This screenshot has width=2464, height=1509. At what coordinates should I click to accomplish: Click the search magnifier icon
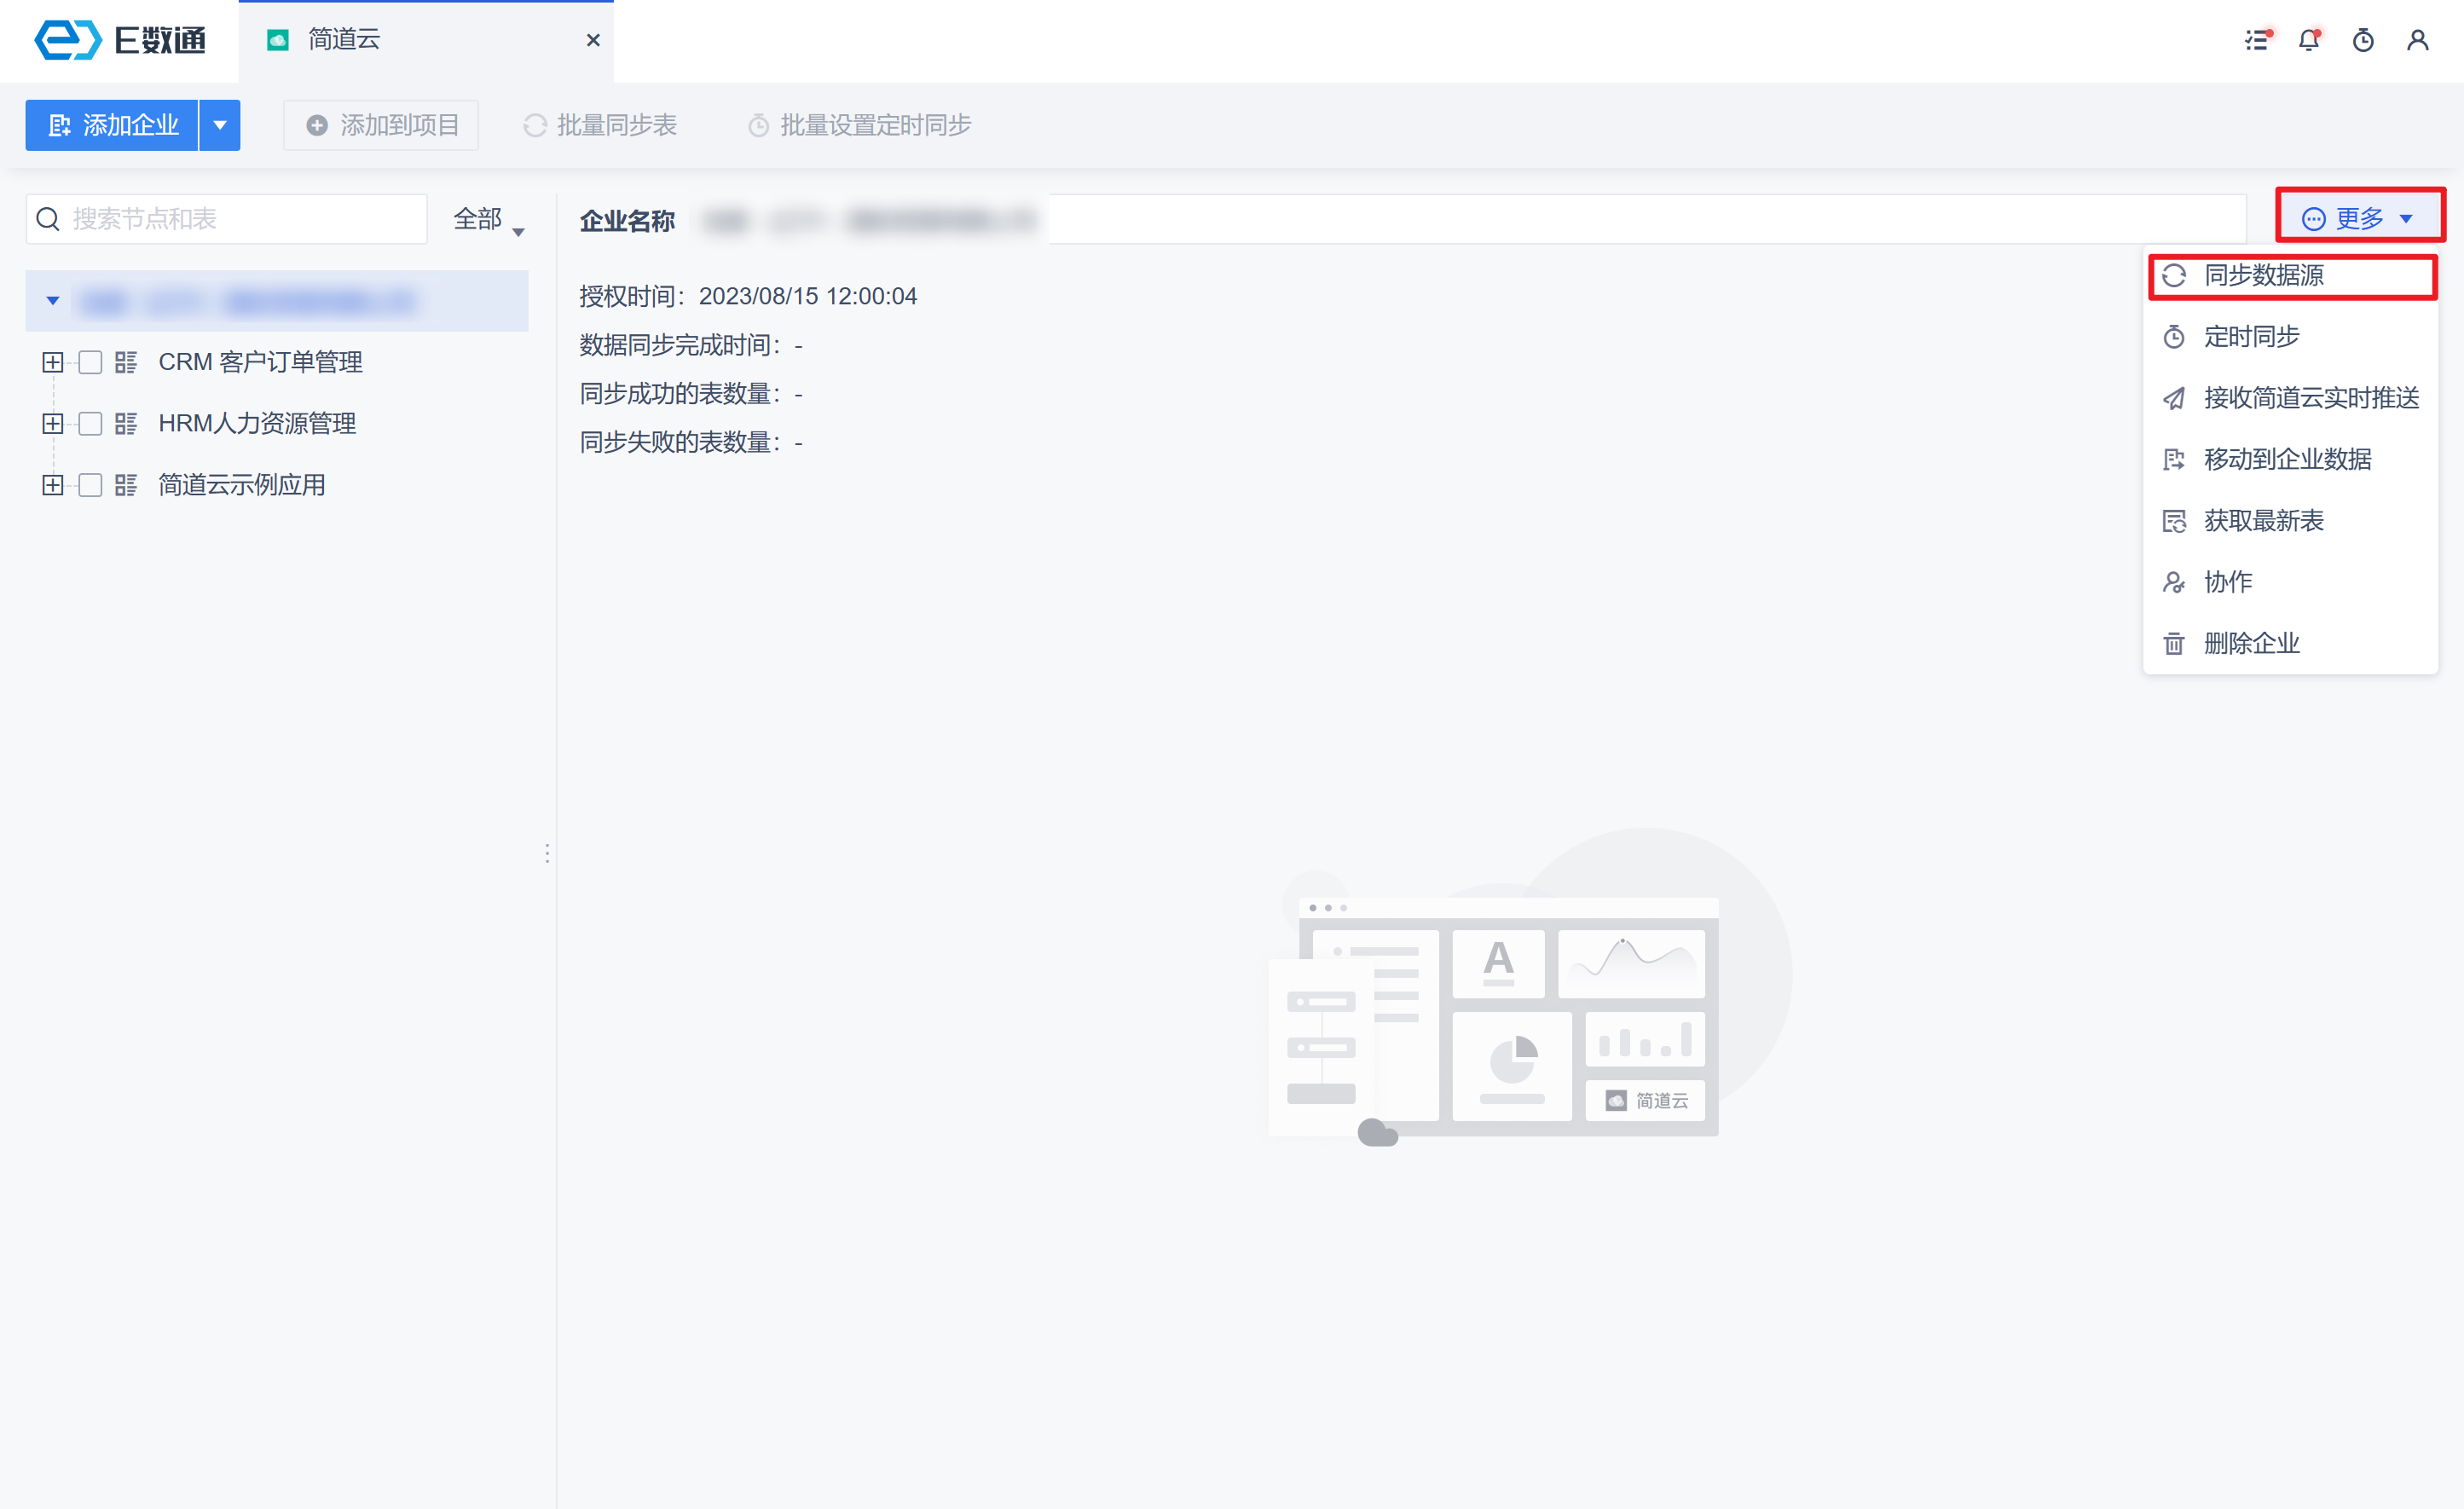pyautogui.click(x=48, y=219)
